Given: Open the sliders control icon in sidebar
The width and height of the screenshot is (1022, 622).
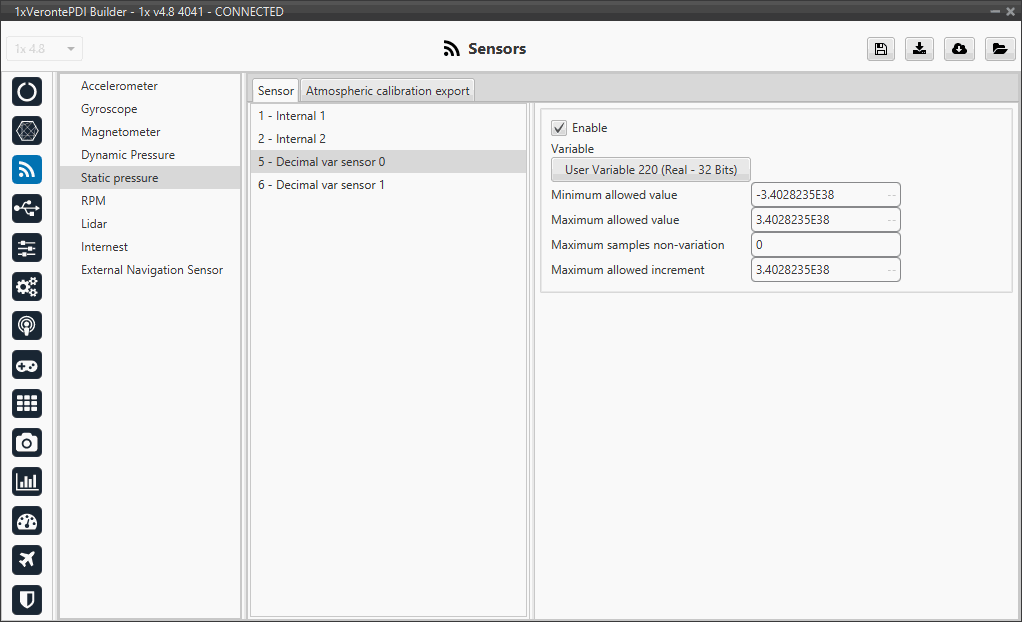Looking at the screenshot, I should 27,247.
